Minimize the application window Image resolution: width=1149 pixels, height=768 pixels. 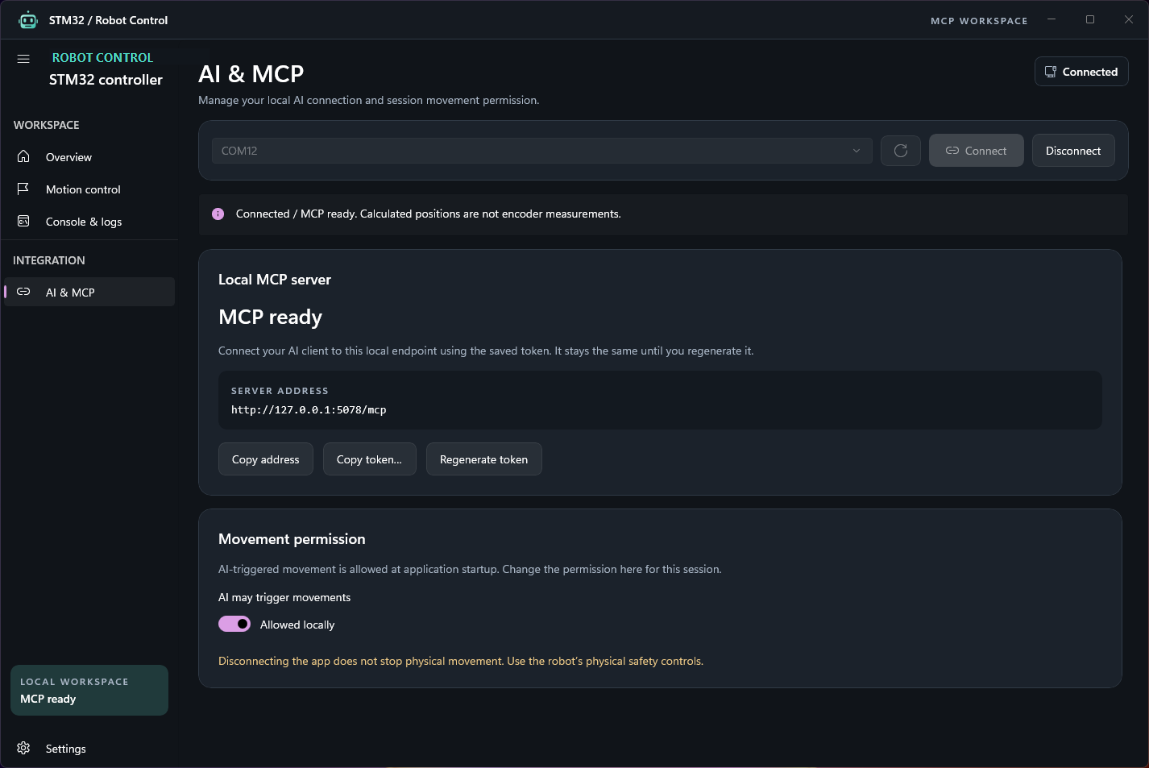(1052, 20)
